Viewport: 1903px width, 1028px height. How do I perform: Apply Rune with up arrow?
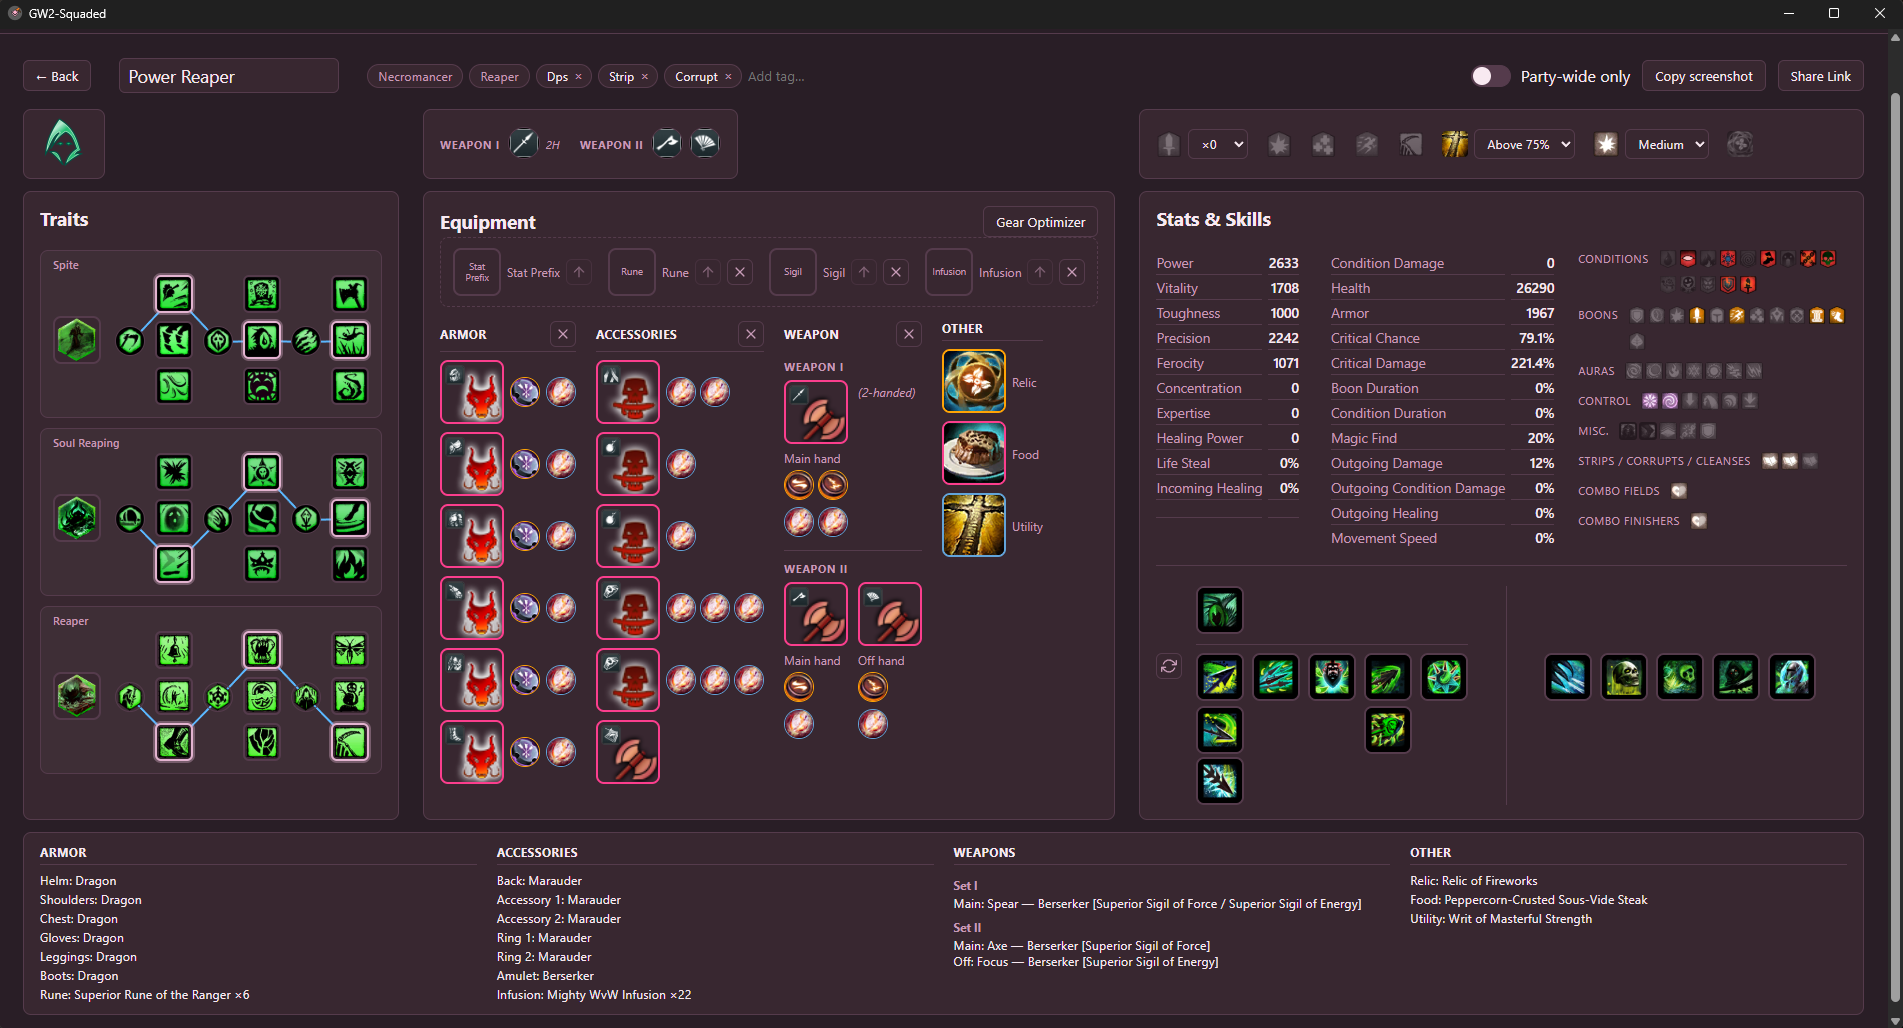tap(708, 272)
